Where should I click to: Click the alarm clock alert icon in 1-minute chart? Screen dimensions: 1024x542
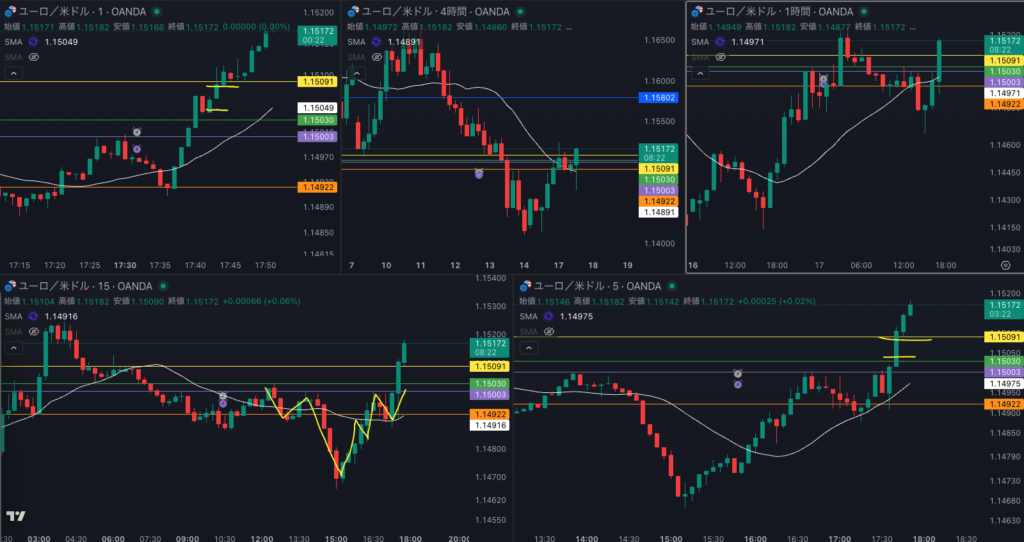pos(137,132)
